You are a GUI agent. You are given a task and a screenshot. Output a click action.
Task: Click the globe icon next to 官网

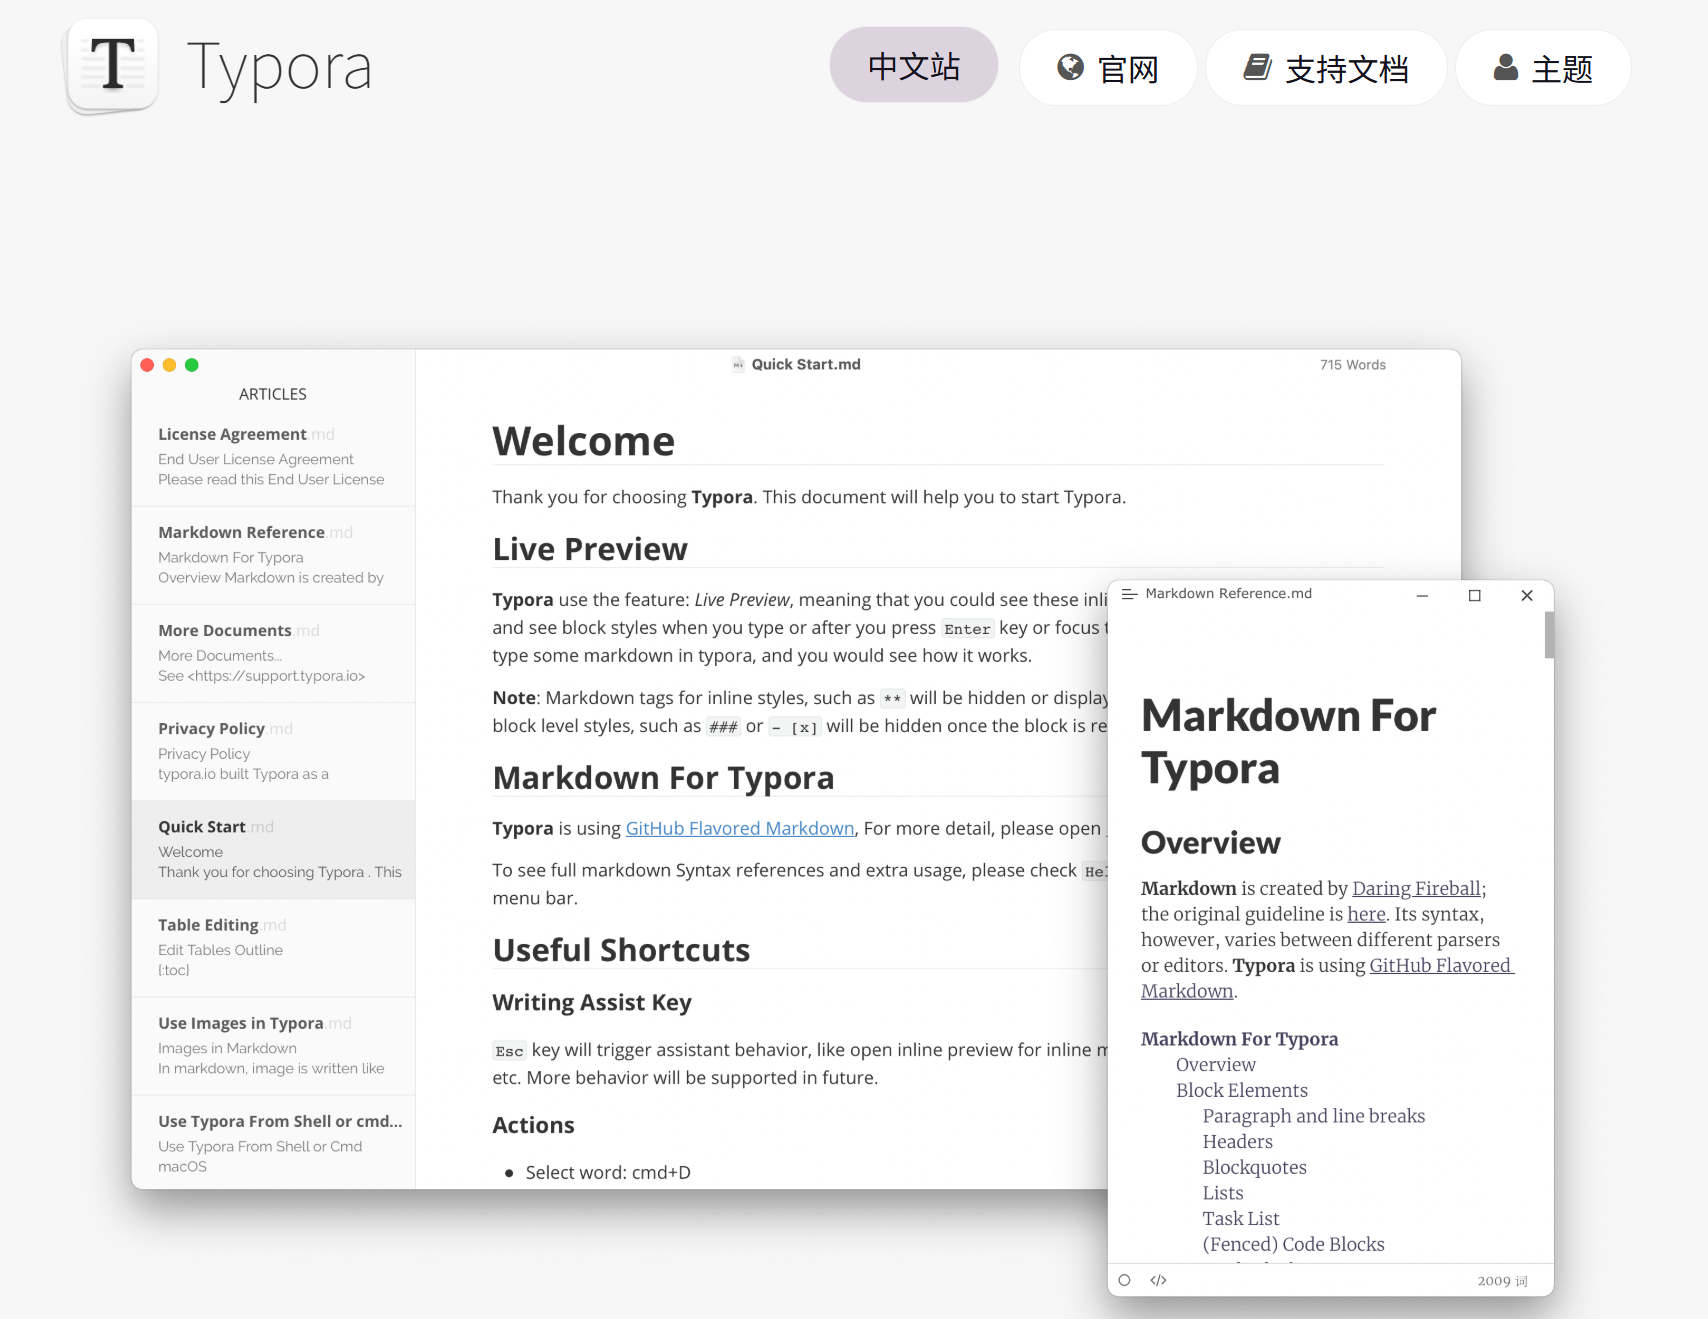click(1071, 67)
